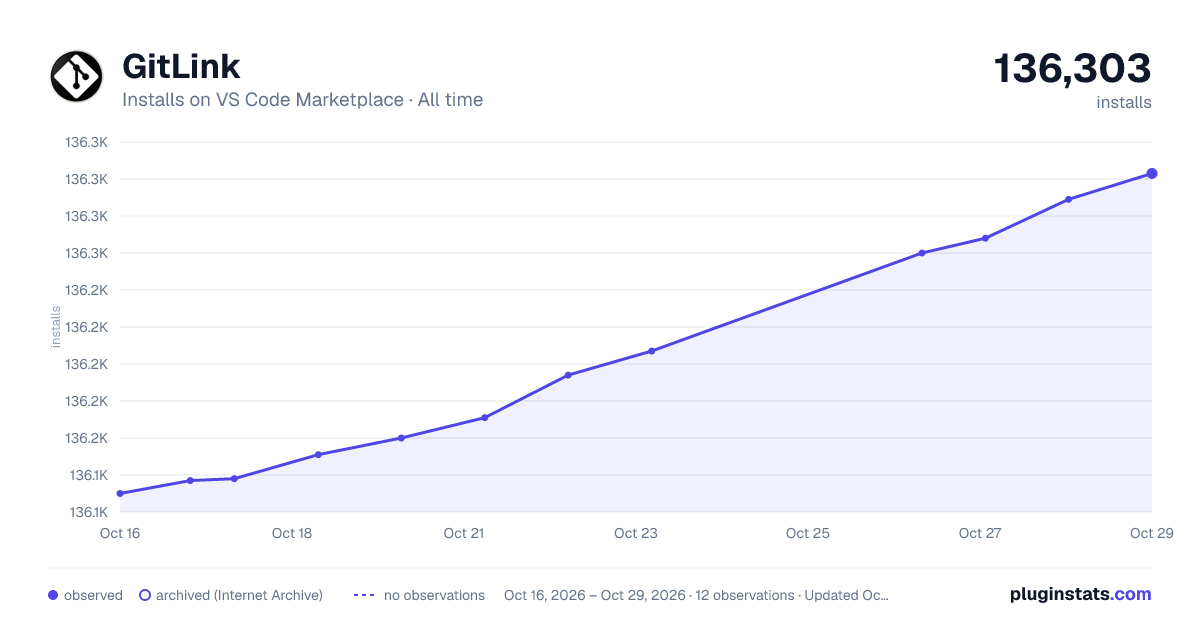Select the data point at Oct 18
1200x630 pixels.
tap(318, 455)
